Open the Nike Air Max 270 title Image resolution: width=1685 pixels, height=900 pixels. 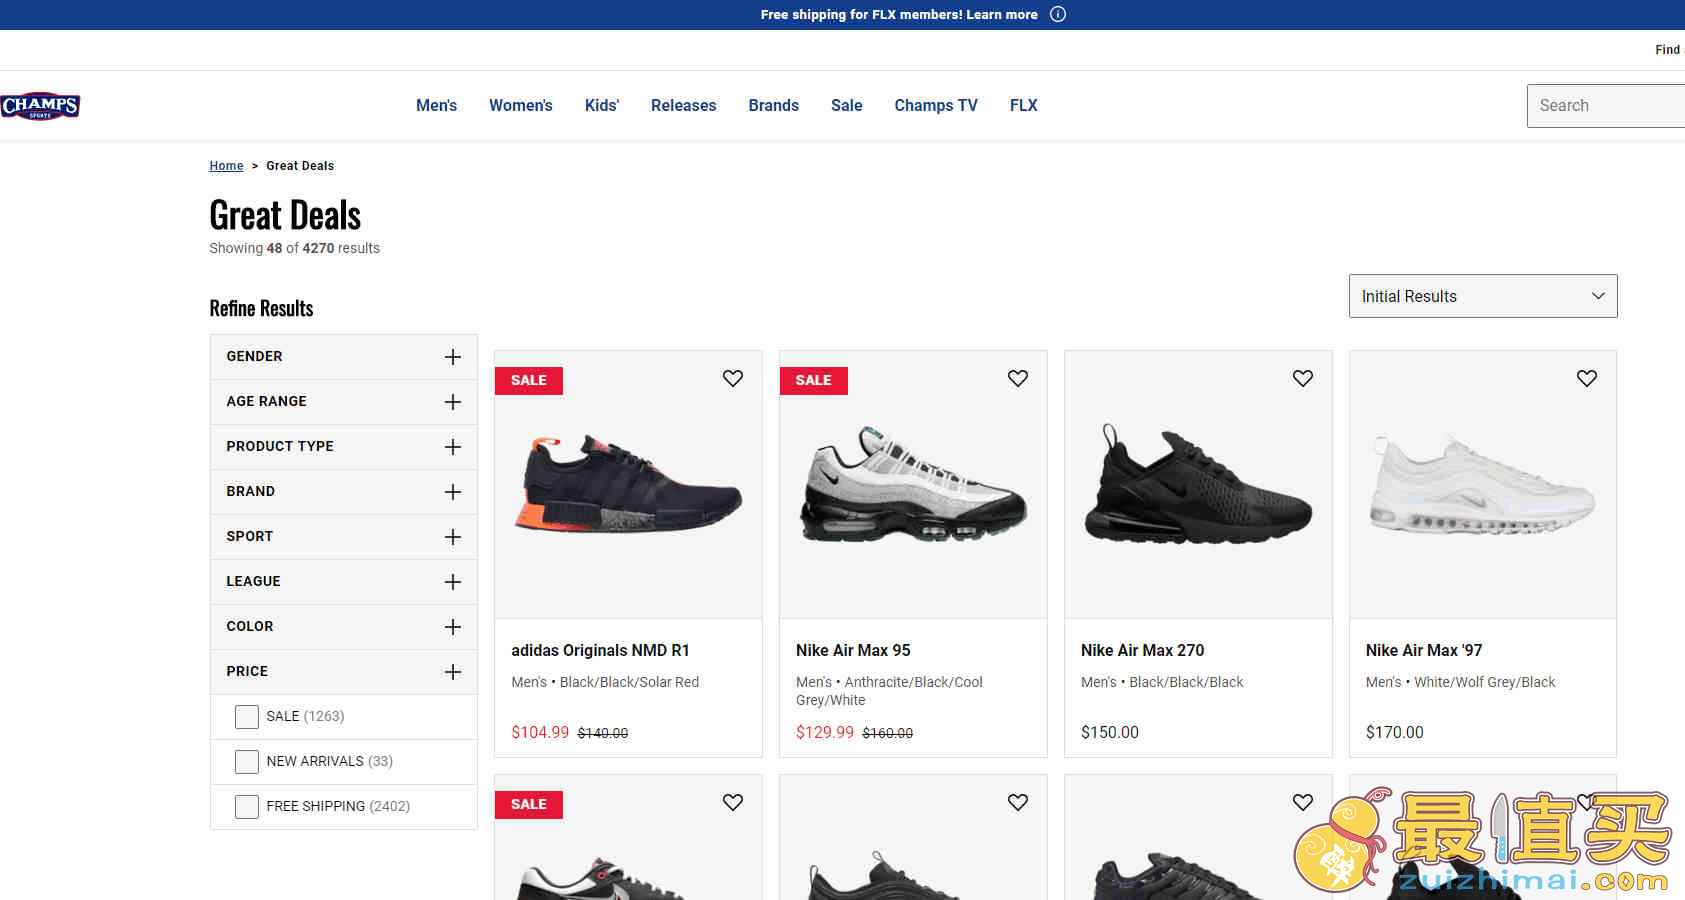(x=1142, y=650)
